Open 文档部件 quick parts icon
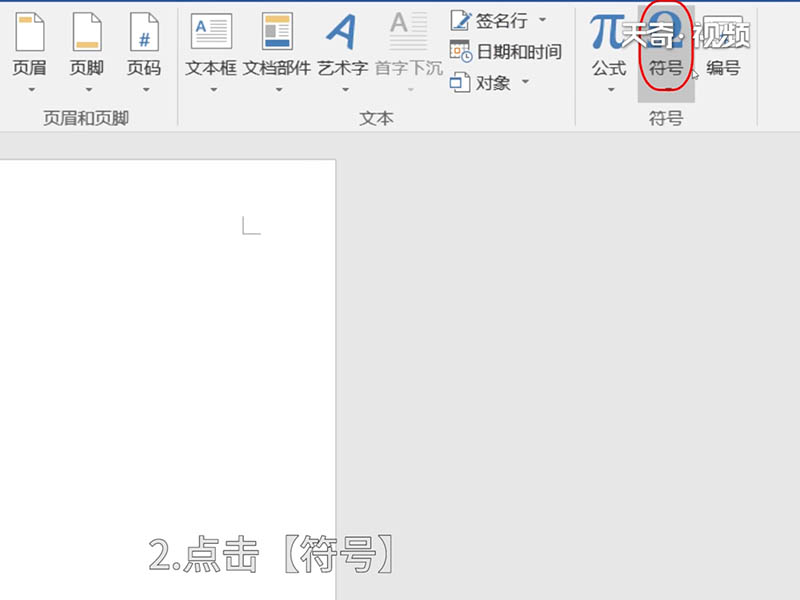Image resolution: width=800 pixels, height=600 pixels. point(277,32)
